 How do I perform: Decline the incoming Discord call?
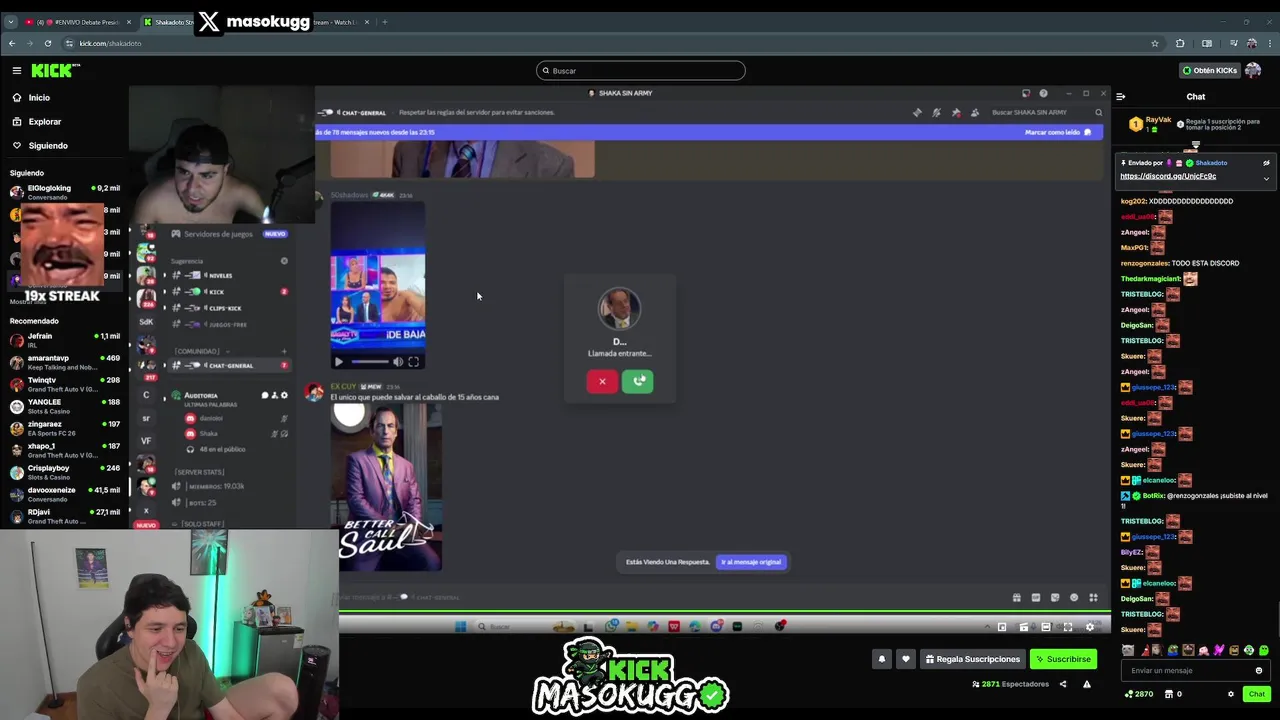click(x=602, y=381)
